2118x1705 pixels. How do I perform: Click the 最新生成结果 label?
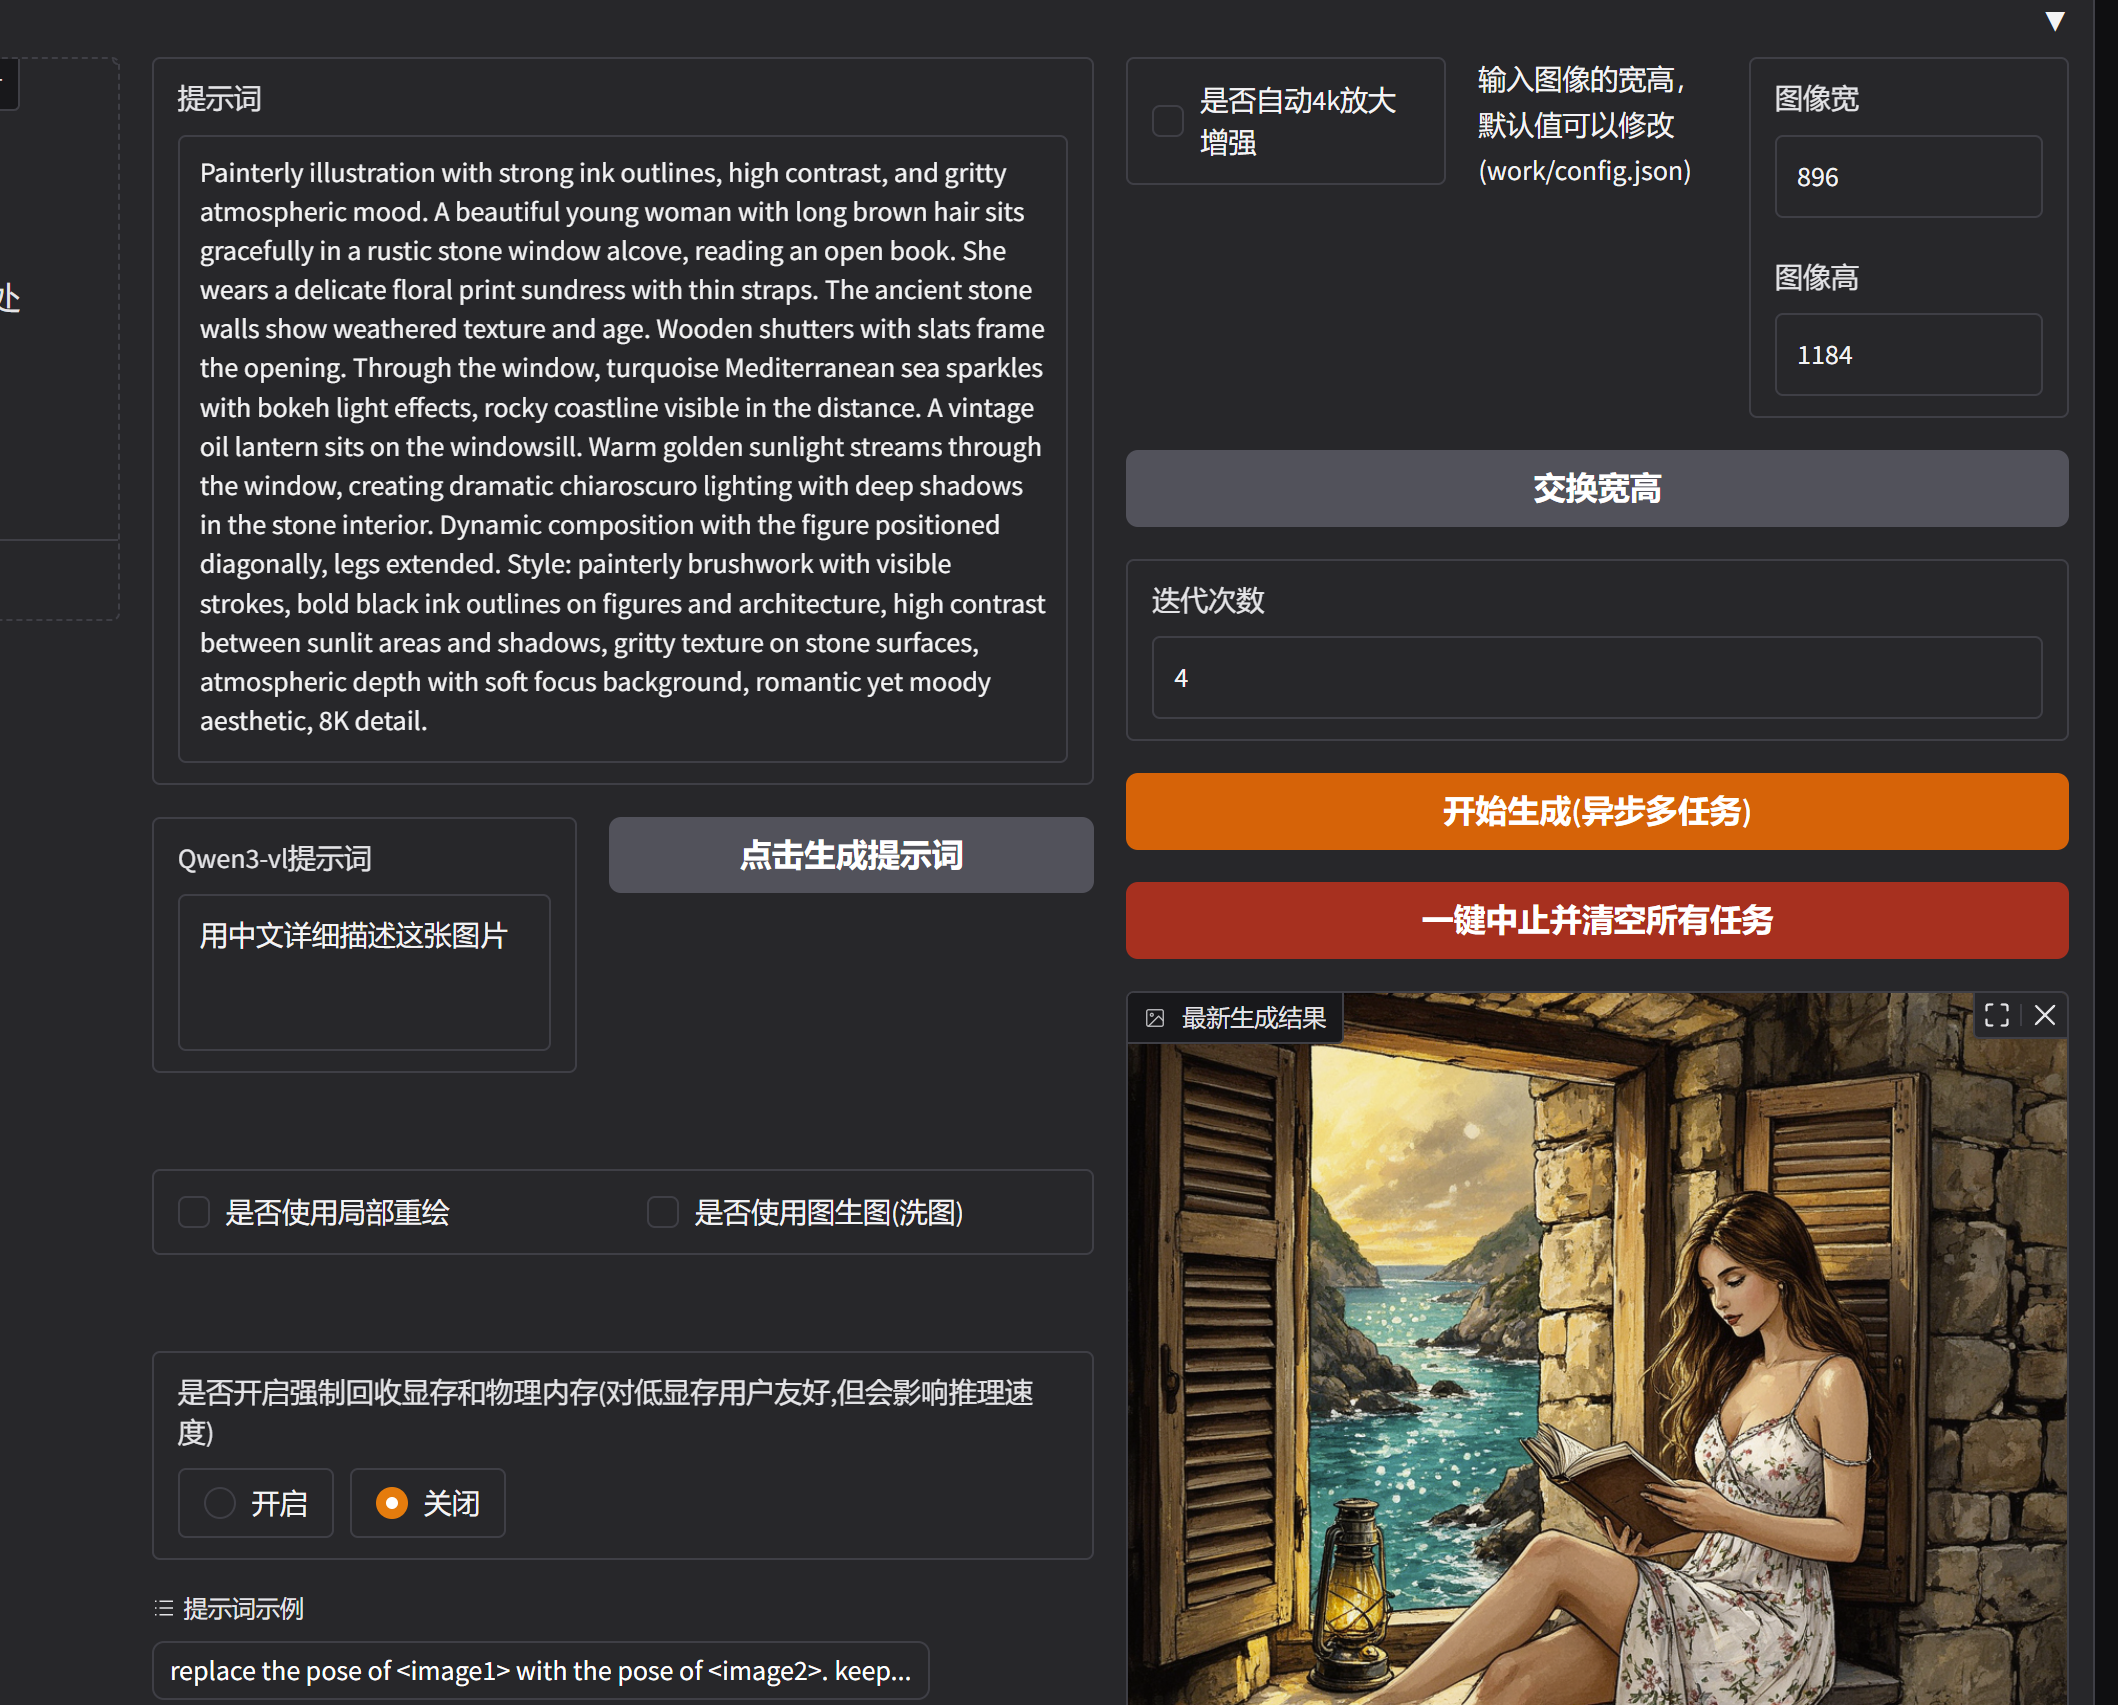point(1253,1018)
